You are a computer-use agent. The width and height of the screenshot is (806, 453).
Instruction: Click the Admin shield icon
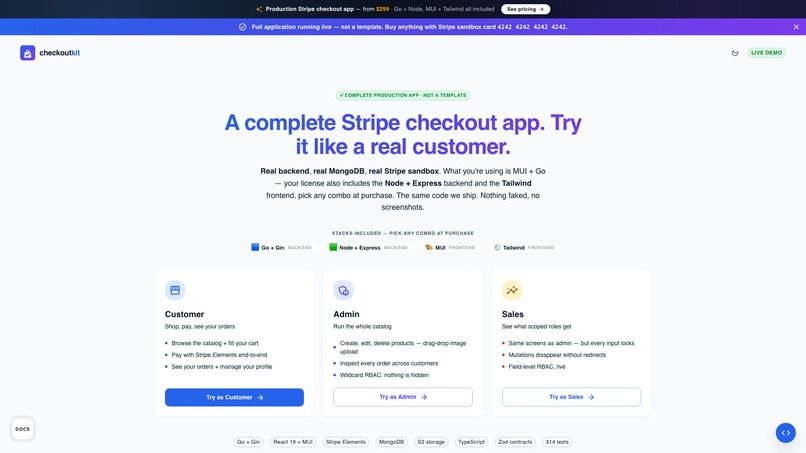click(x=343, y=290)
